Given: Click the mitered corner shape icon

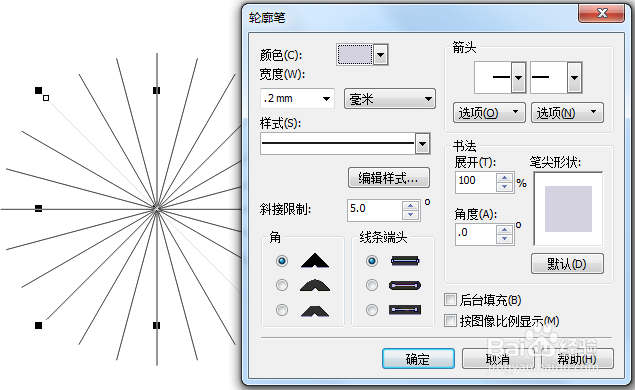Looking at the screenshot, I should pos(315,261).
